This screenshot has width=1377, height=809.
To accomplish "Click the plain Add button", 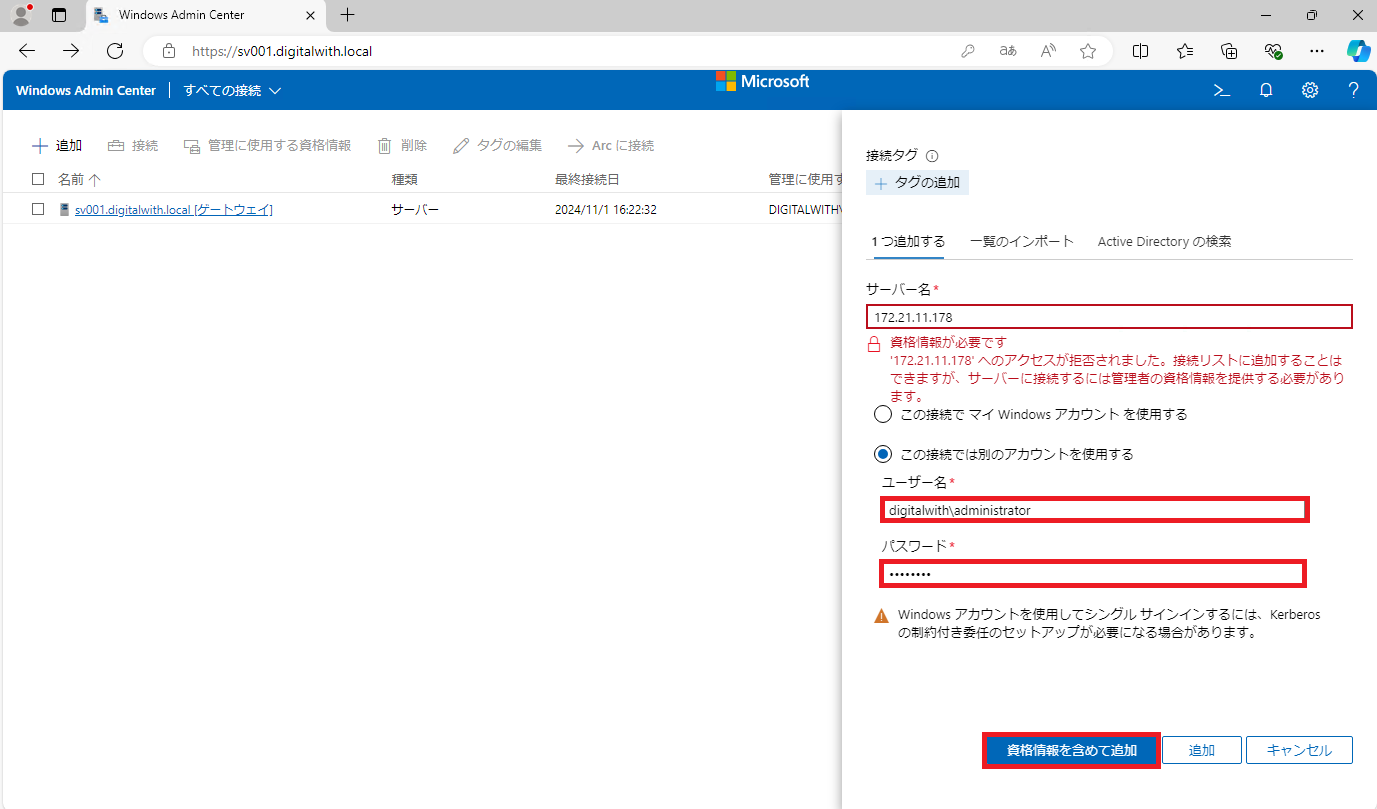I will coord(1202,750).
